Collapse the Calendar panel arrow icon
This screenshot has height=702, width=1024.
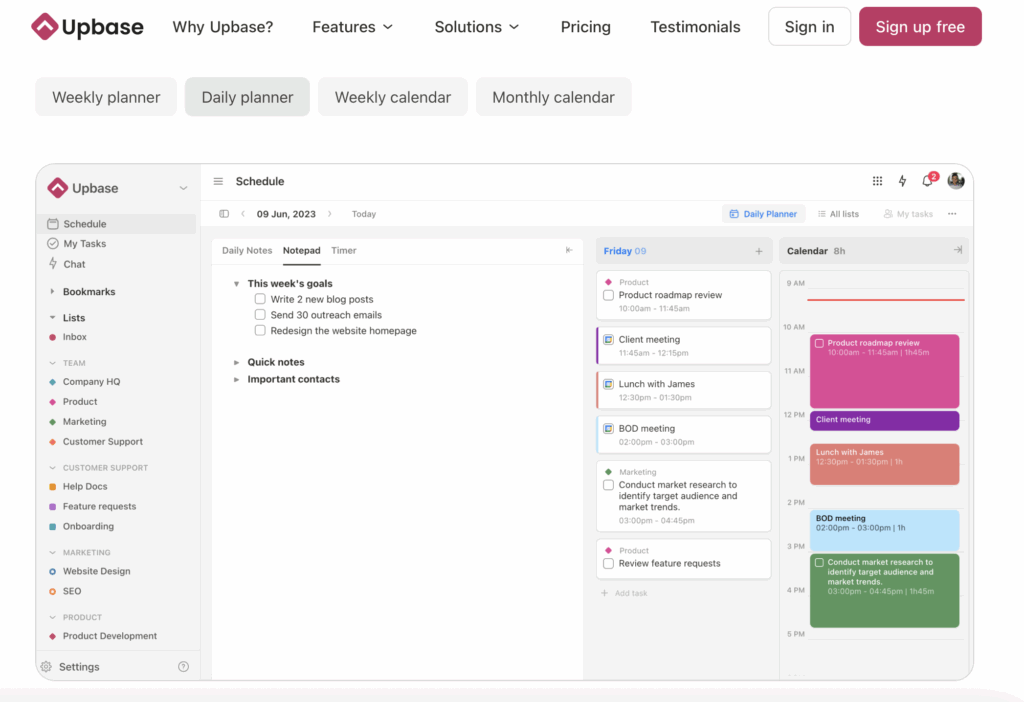[x=957, y=250]
